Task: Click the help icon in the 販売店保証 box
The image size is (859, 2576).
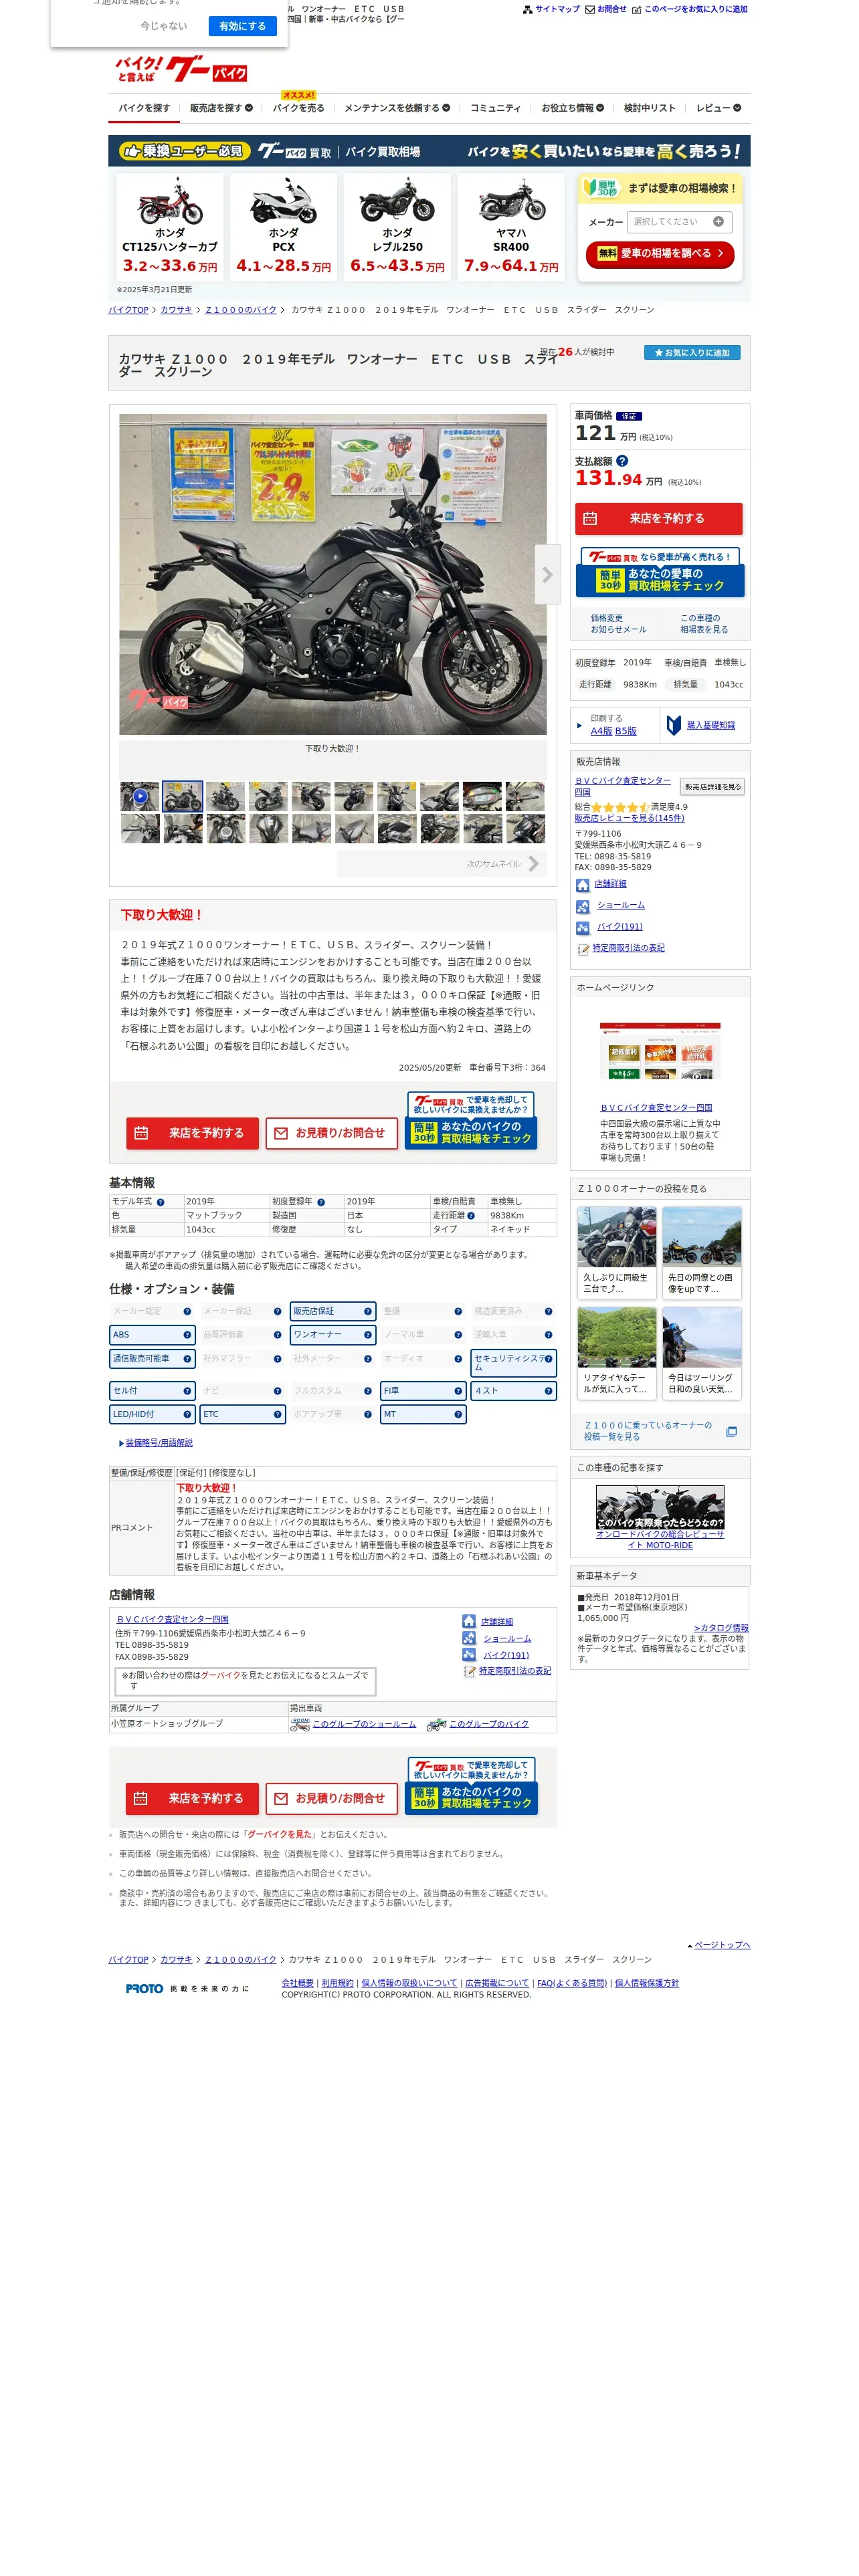Action: pyautogui.click(x=367, y=1311)
